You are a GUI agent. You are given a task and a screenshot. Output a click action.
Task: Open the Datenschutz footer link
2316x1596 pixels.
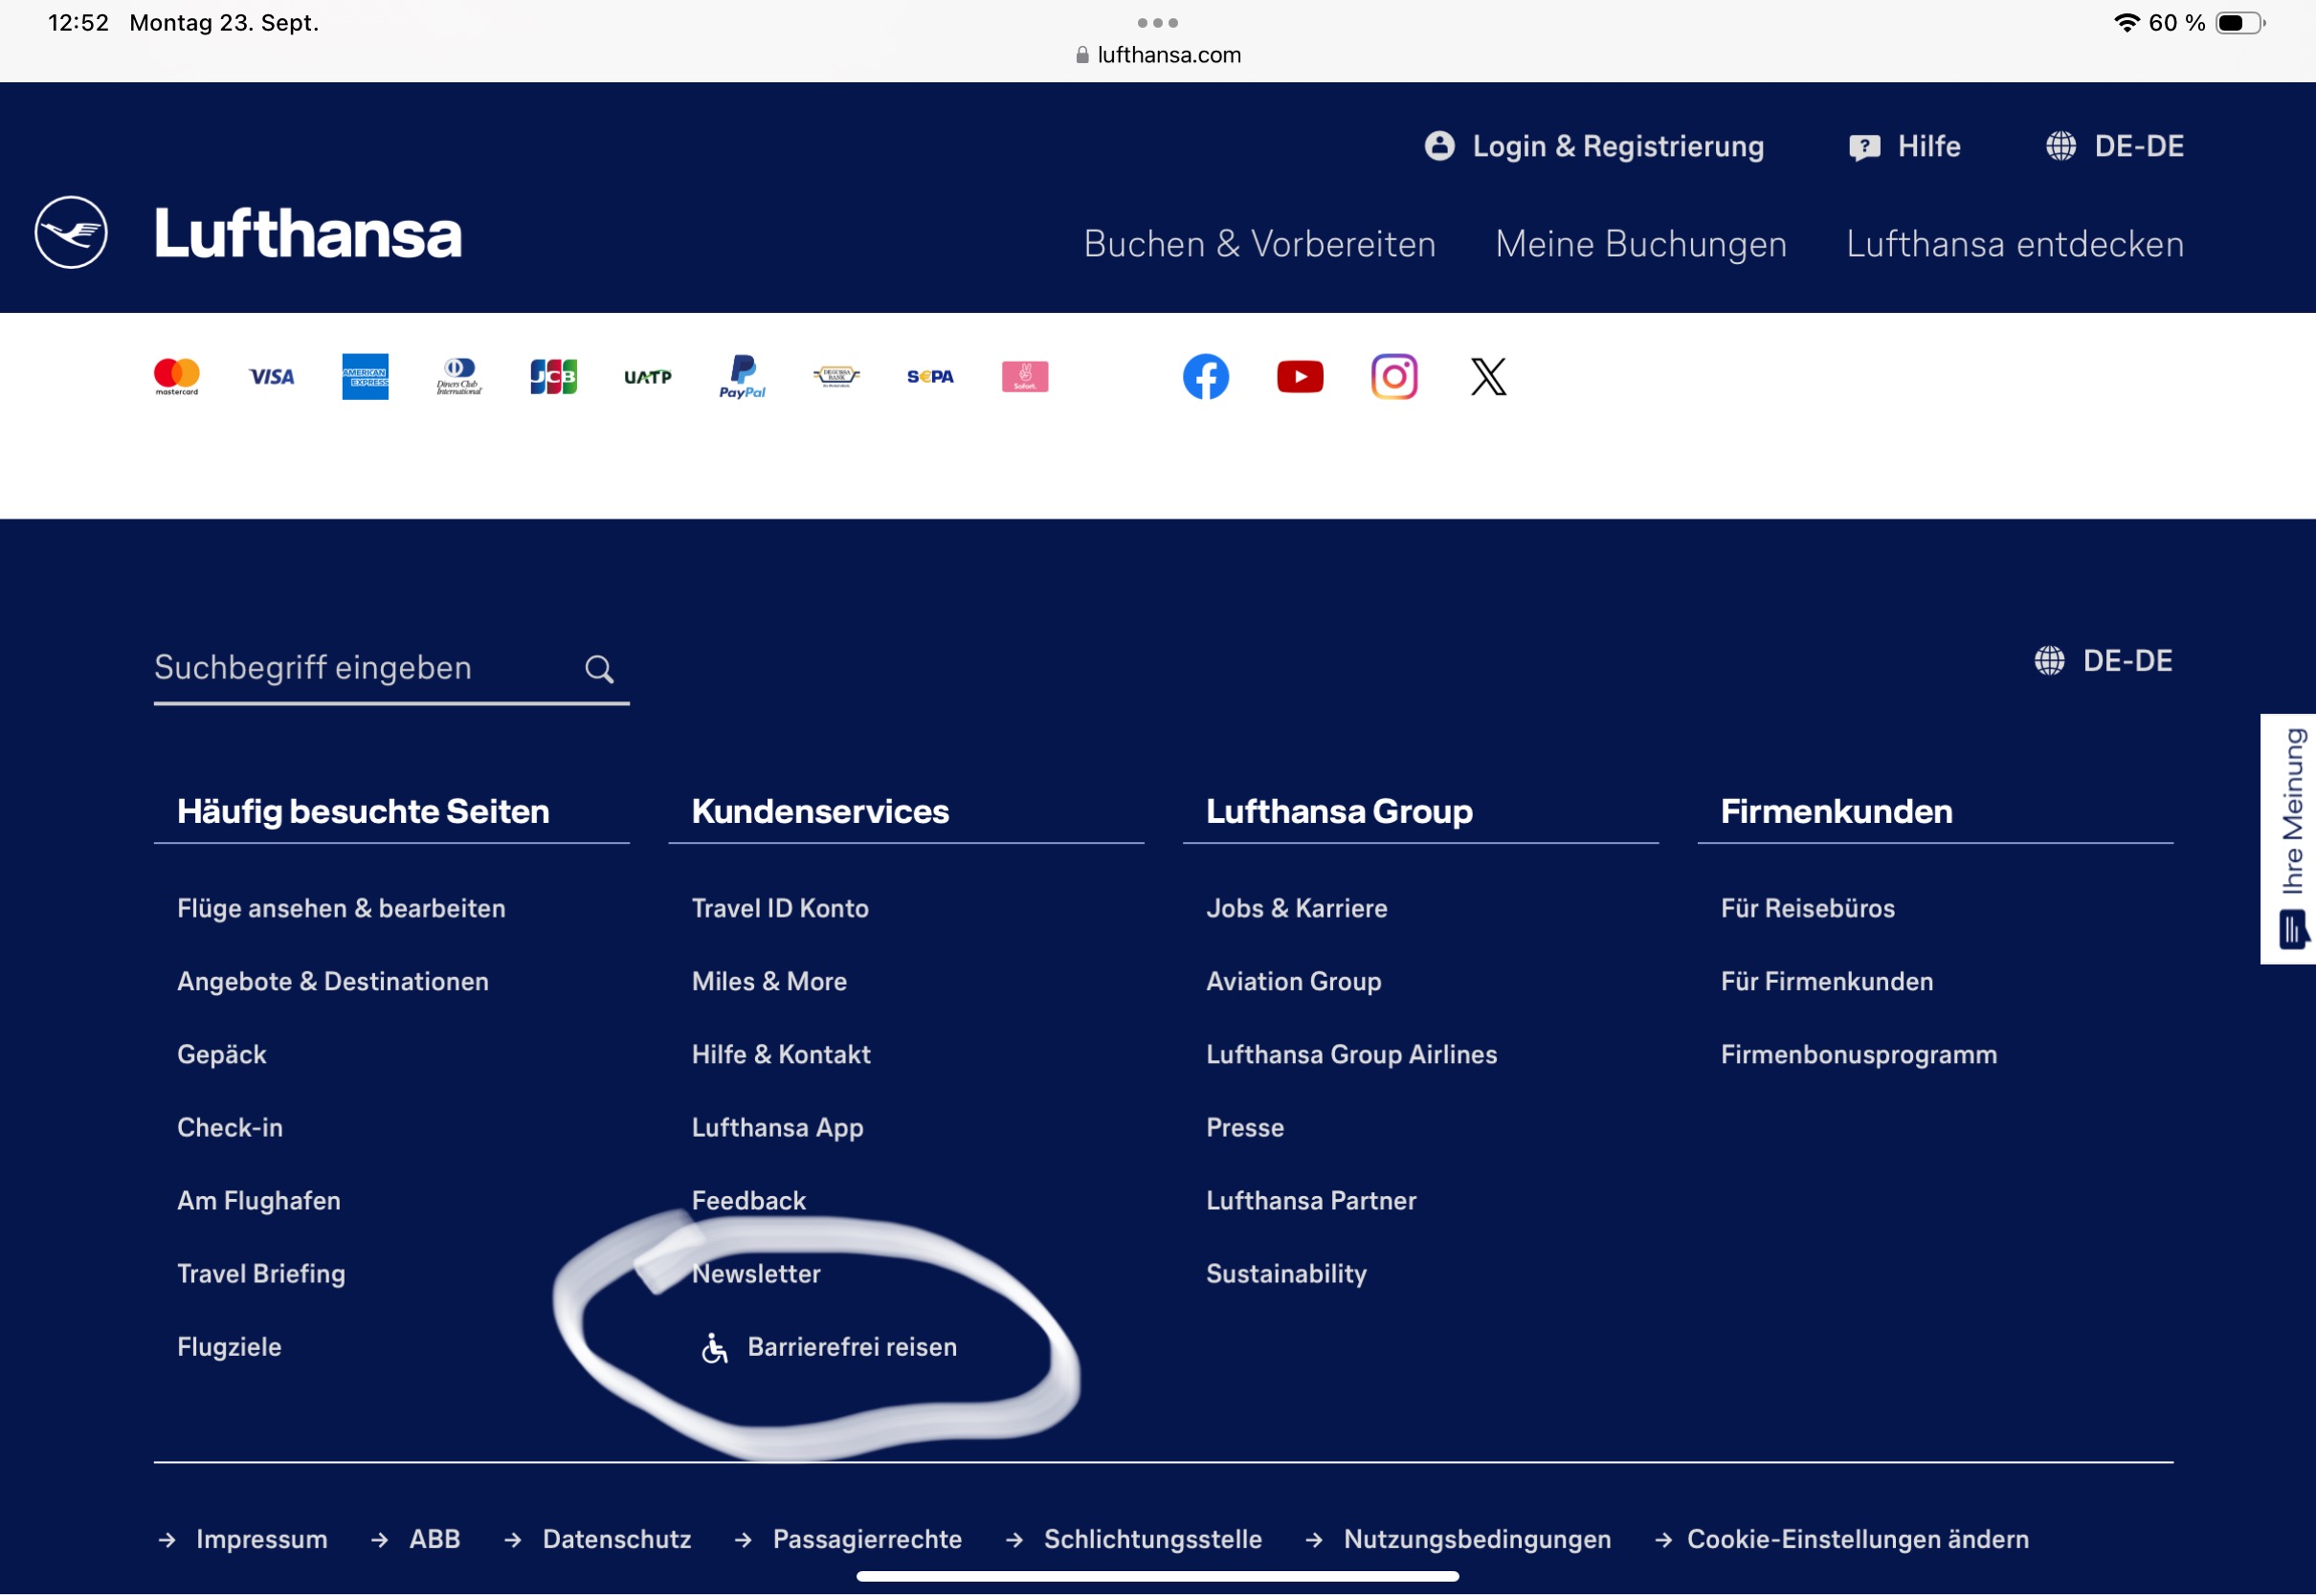click(x=616, y=1539)
